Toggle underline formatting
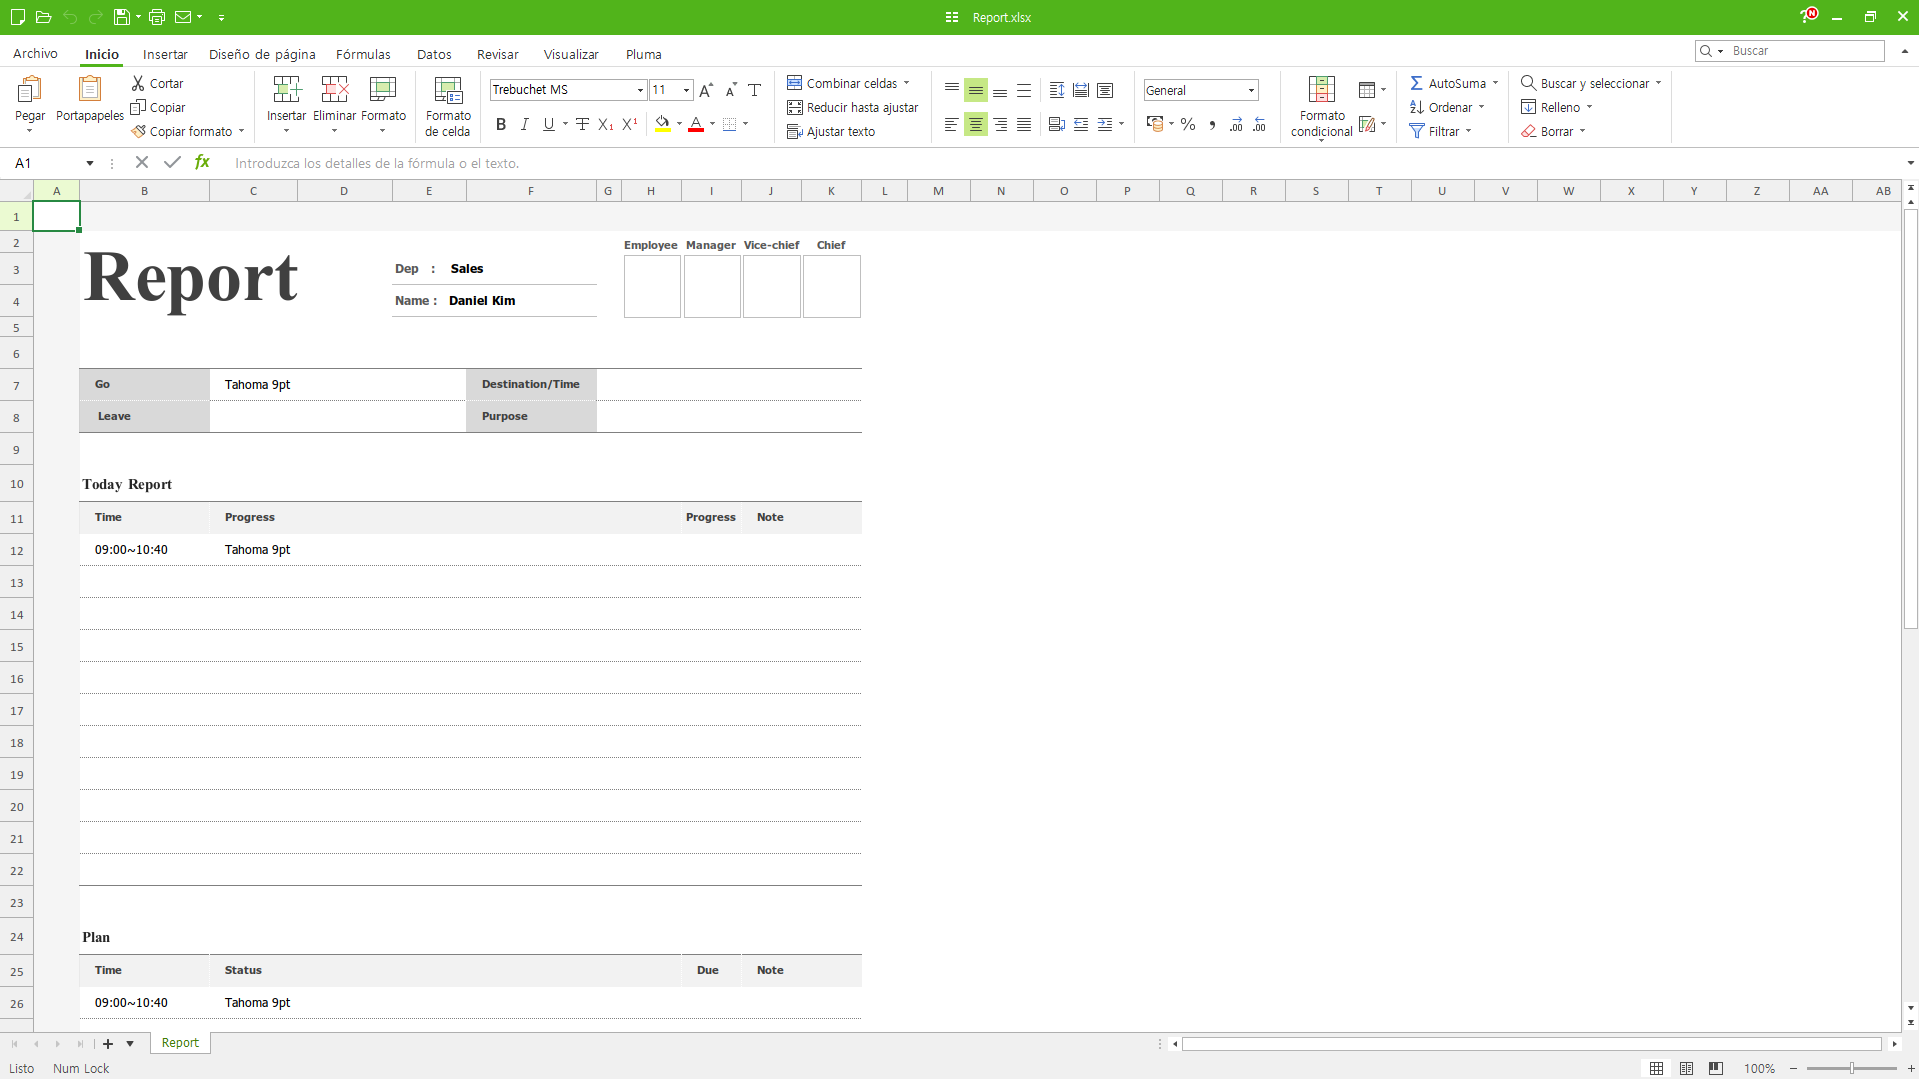This screenshot has height=1079, width=1919. click(549, 124)
